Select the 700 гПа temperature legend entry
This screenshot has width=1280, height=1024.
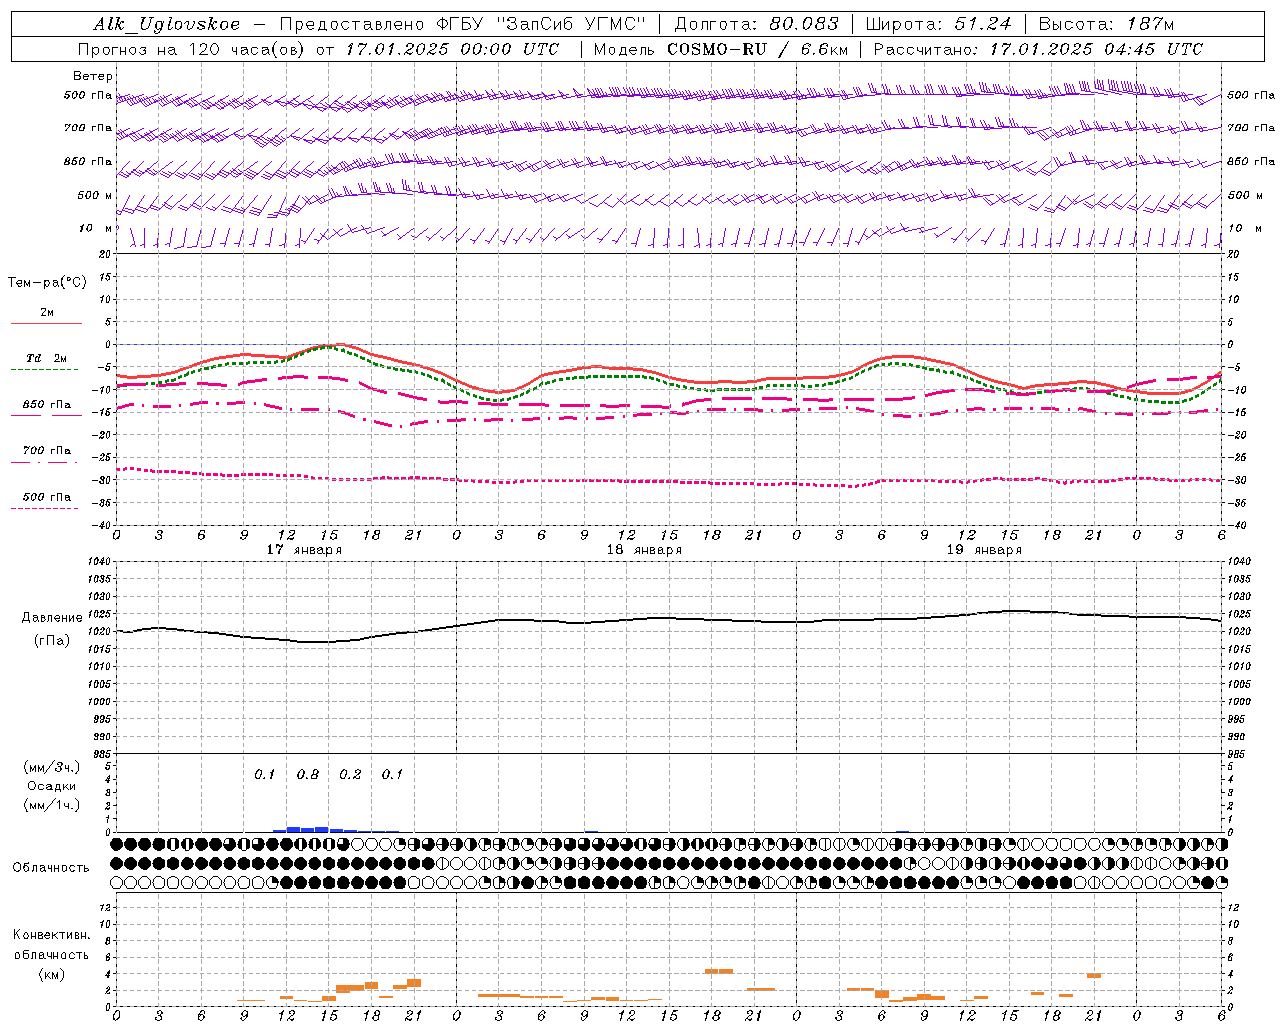pyautogui.click(x=47, y=451)
